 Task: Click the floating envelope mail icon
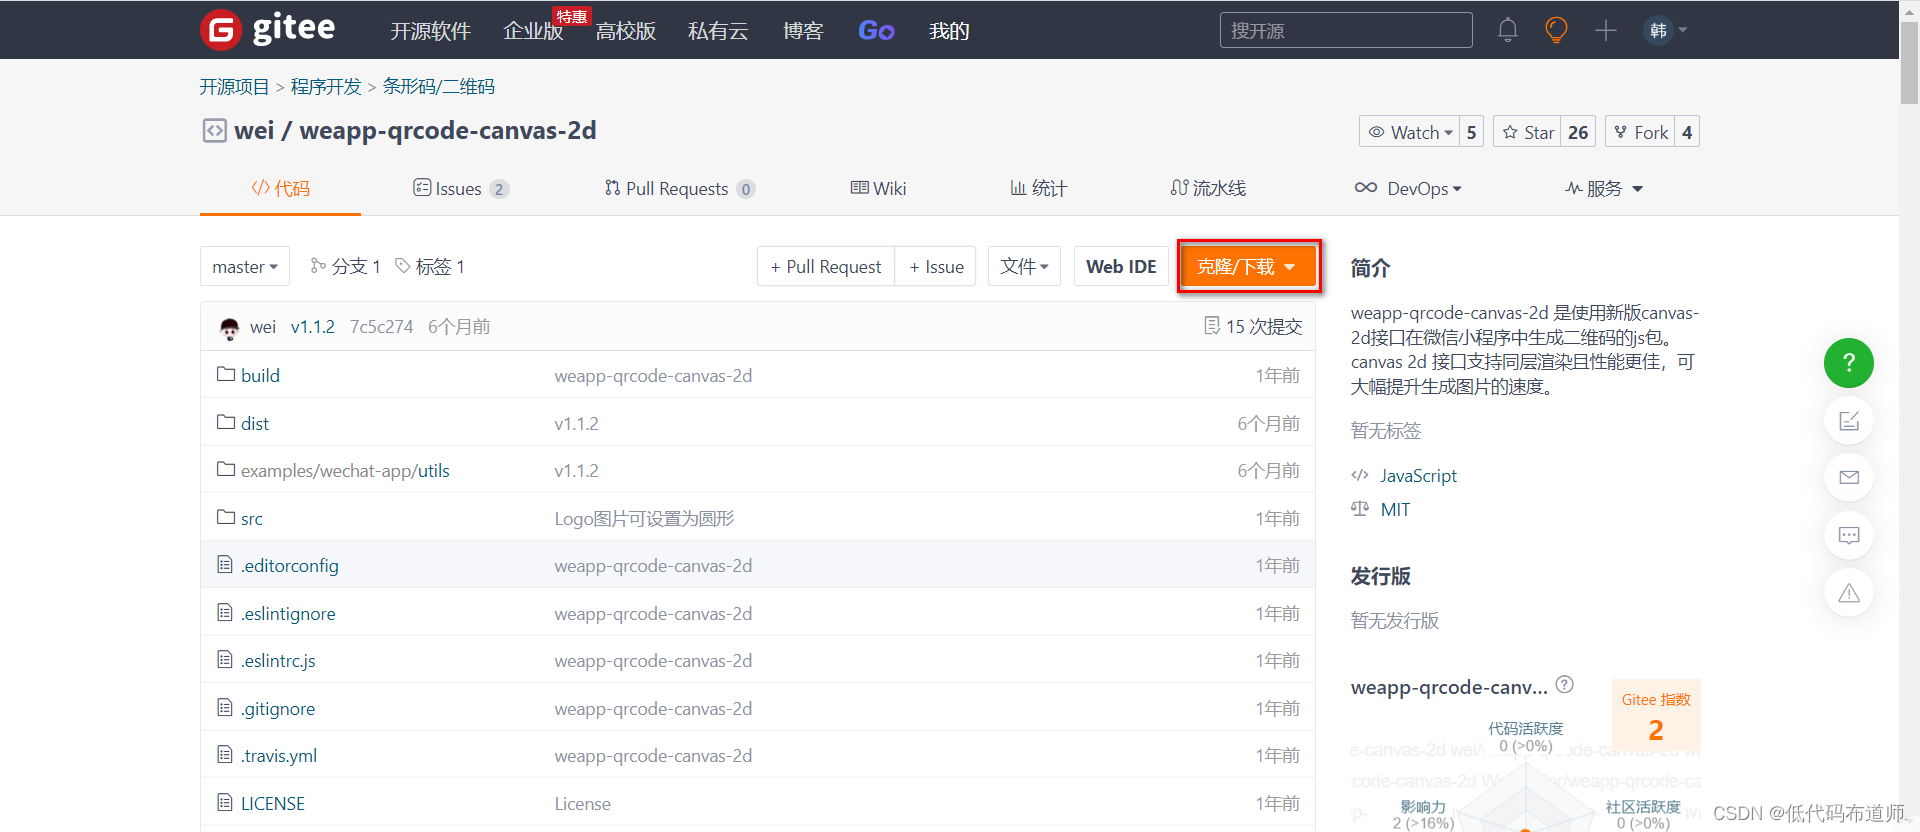[x=1849, y=477]
